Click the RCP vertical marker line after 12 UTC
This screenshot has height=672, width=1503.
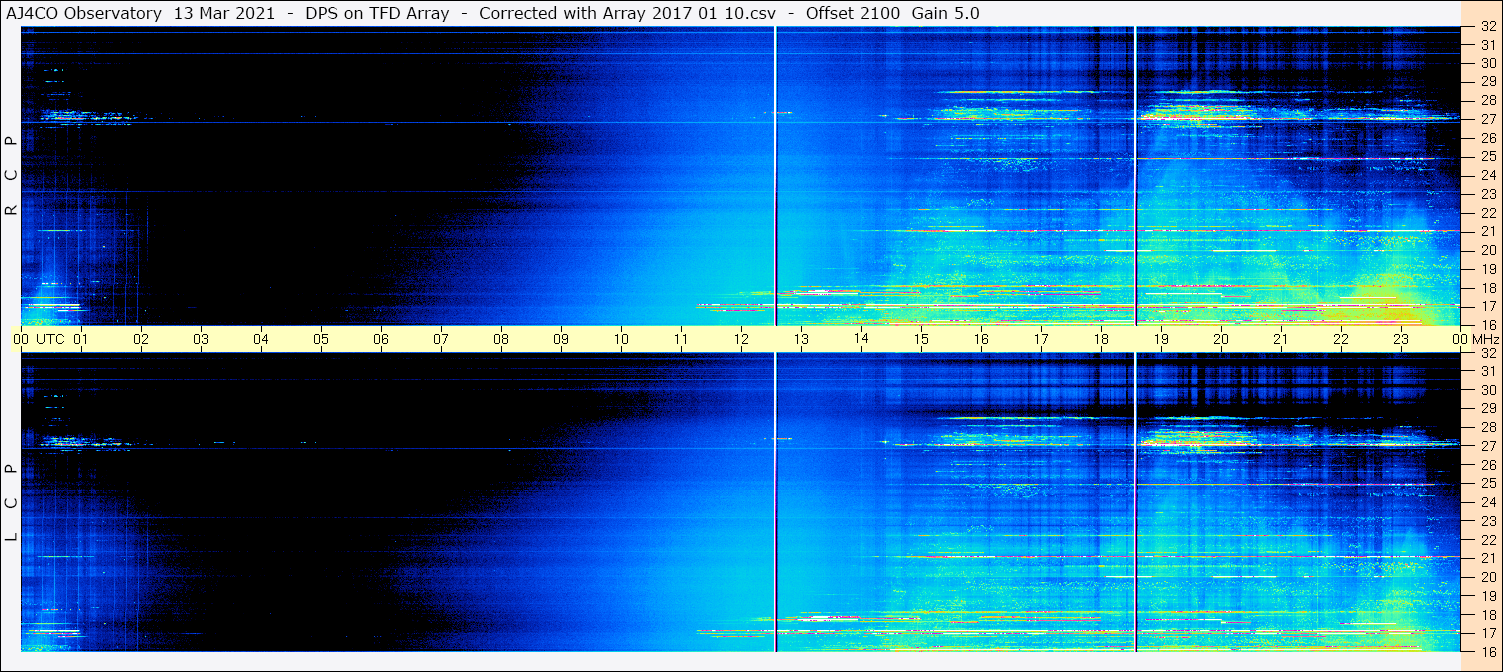(x=775, y=176)
